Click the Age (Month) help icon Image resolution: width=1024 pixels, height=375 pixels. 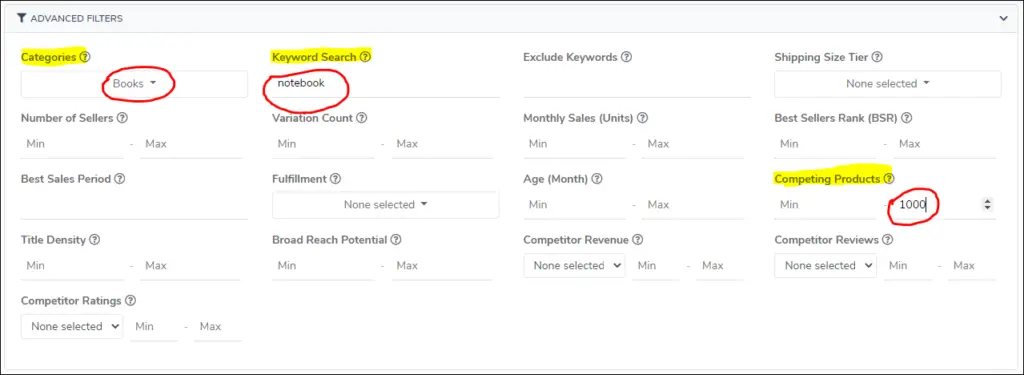(x=597, y=178)
